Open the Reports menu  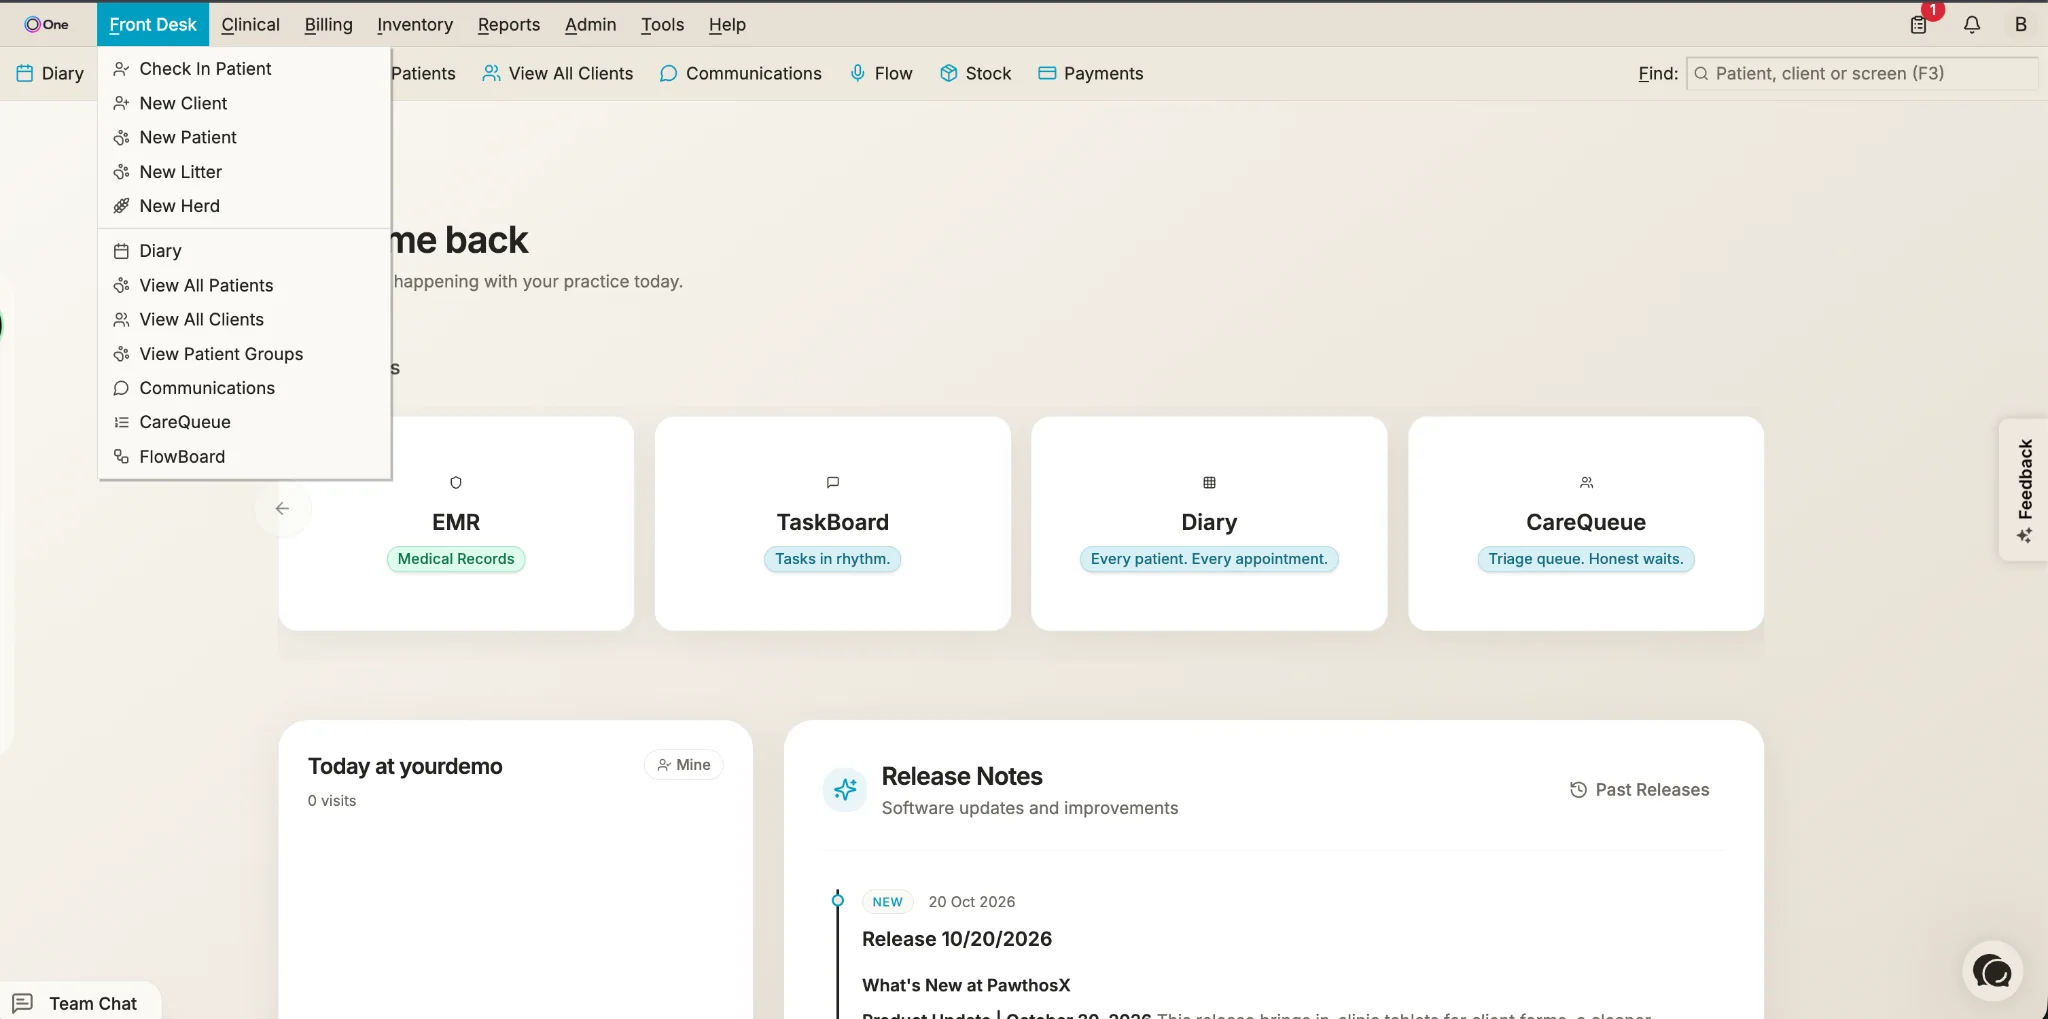coord(509,24)
